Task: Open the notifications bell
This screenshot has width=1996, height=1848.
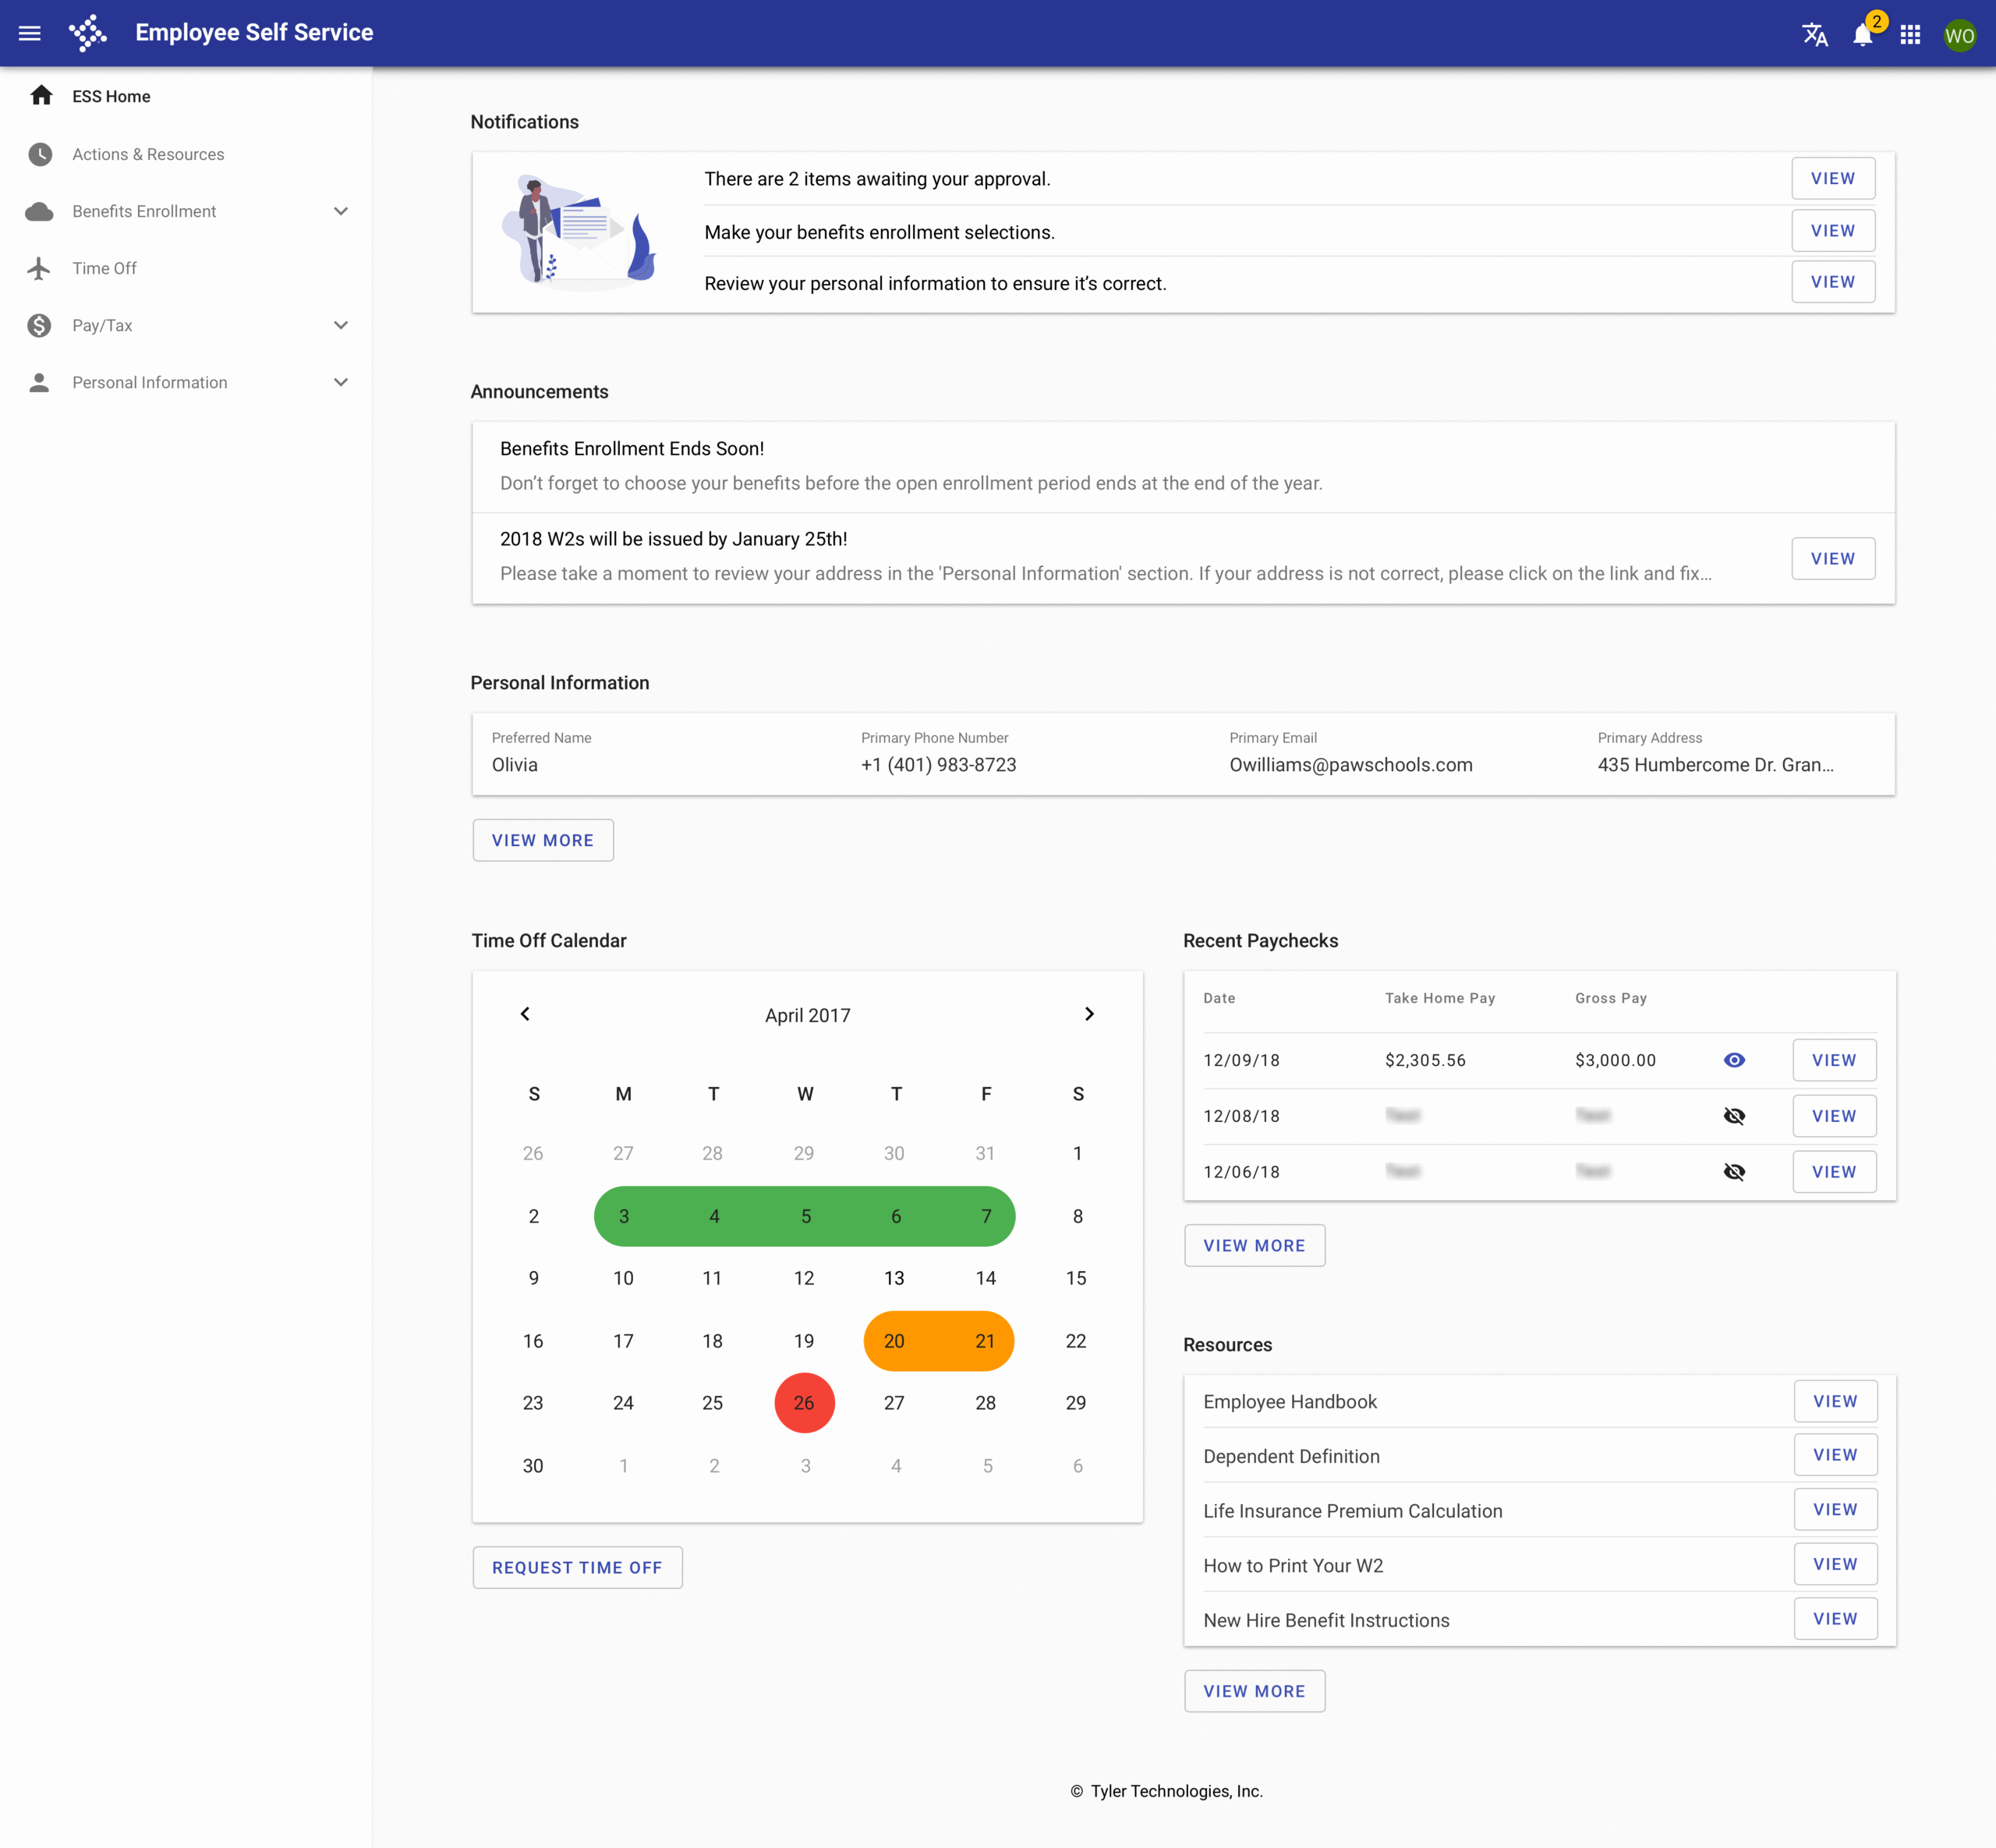Action: pos(1862,35)
